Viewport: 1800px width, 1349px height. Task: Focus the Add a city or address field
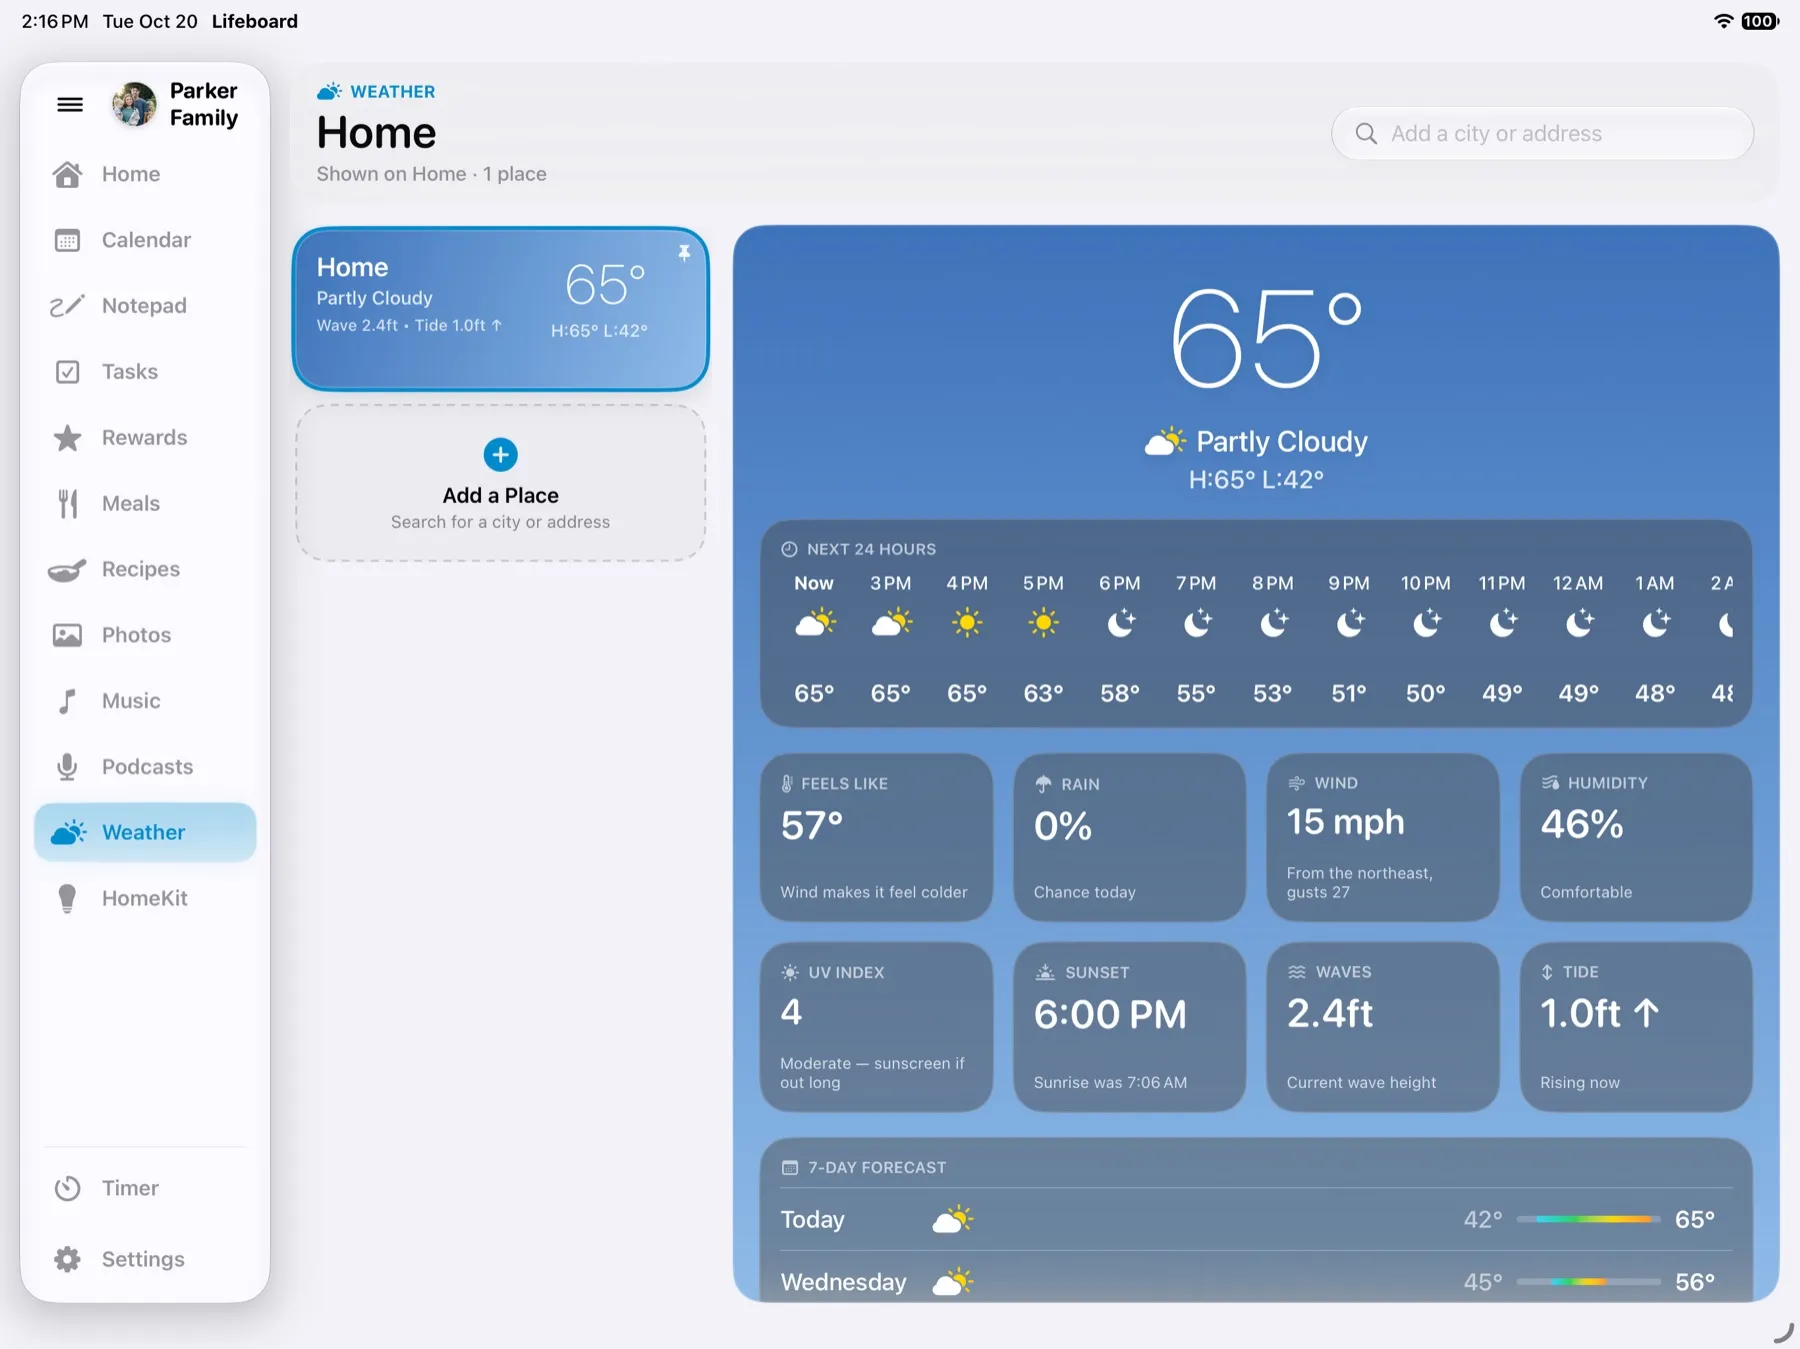point(1542,133)
